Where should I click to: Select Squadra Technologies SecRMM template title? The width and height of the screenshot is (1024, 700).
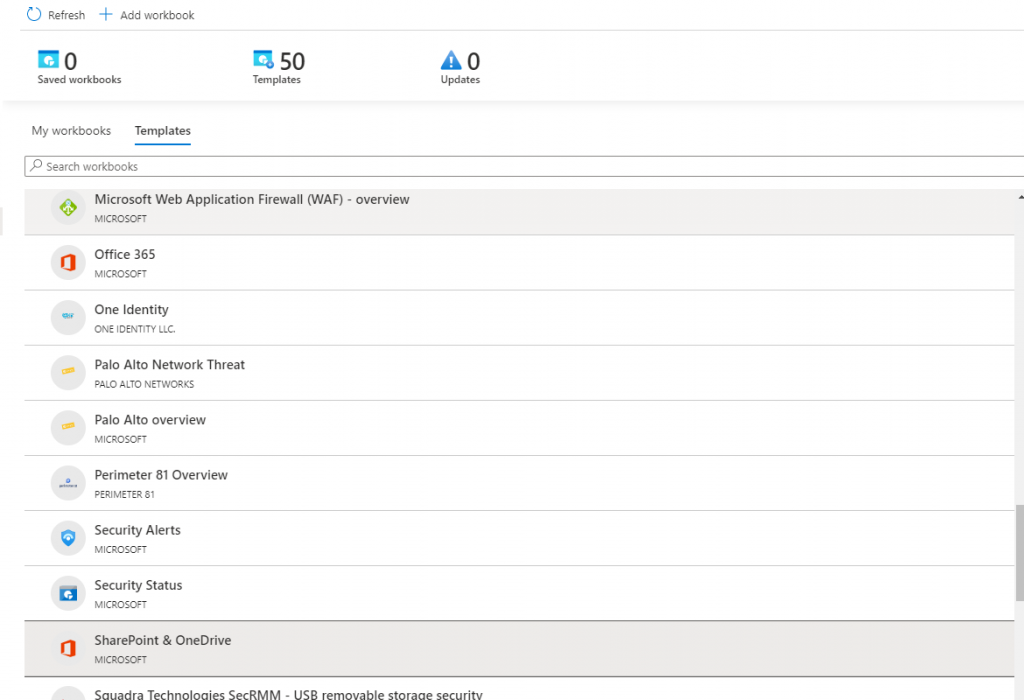pyautogui.click(x=289, y=694)
